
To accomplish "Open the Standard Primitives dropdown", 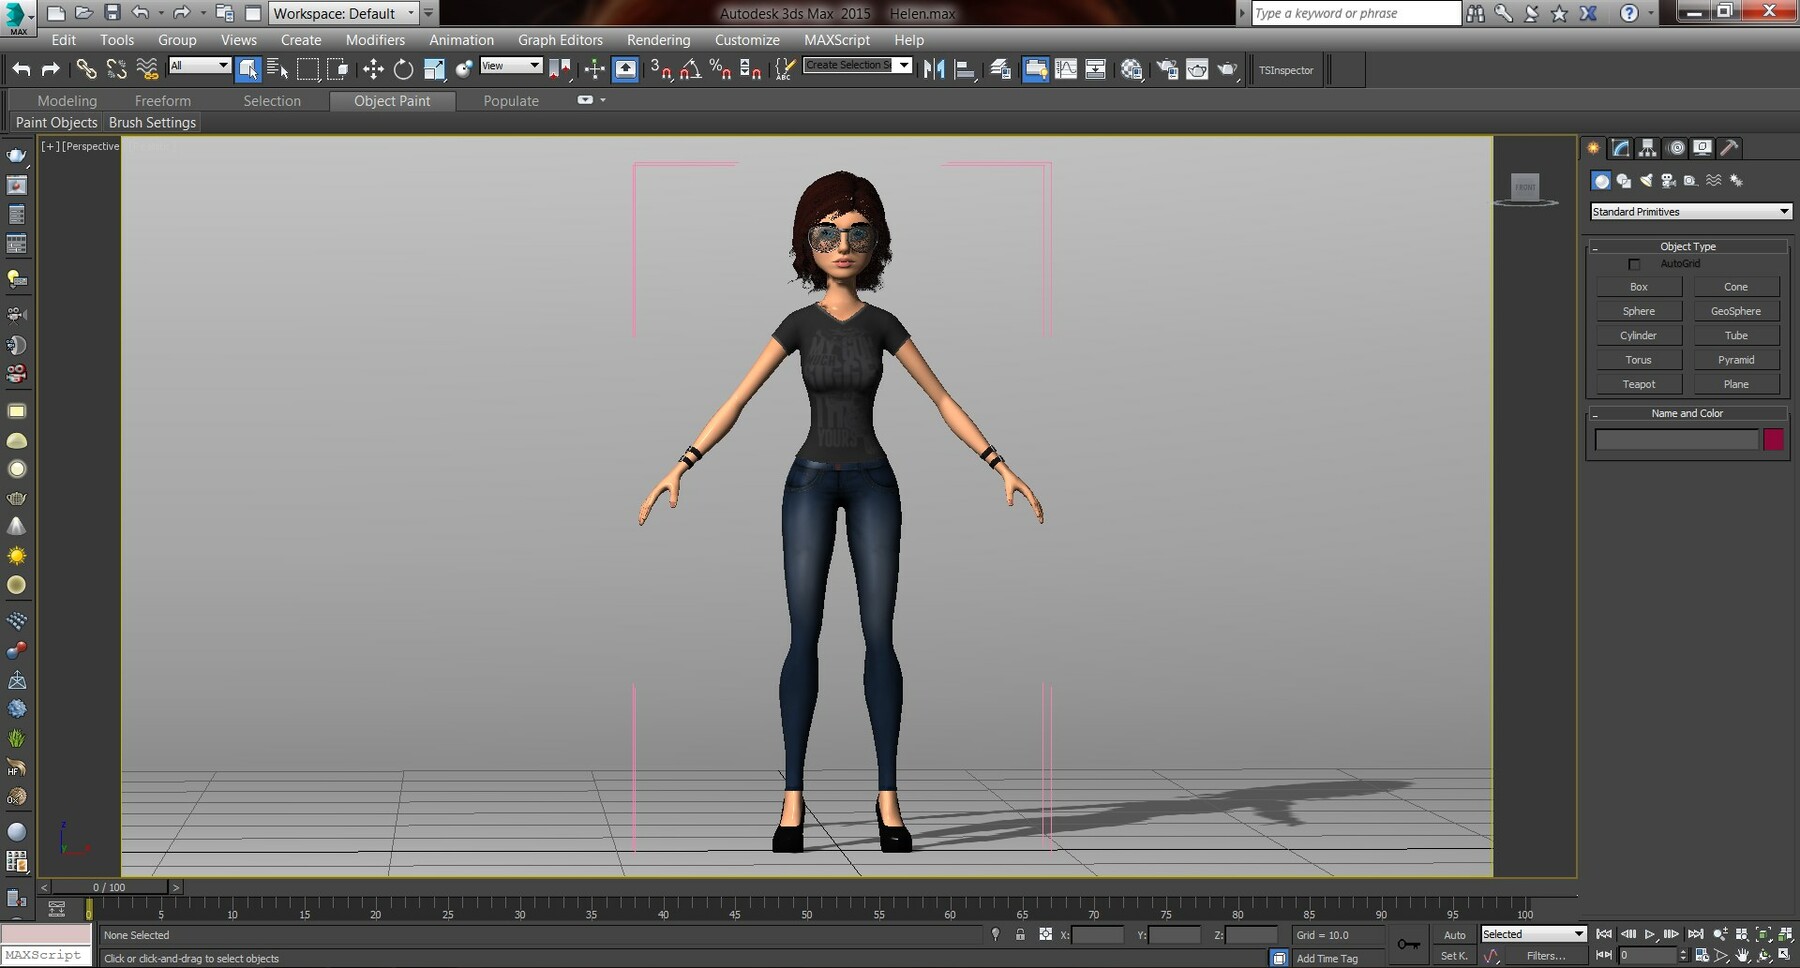I will point(1690,211).
